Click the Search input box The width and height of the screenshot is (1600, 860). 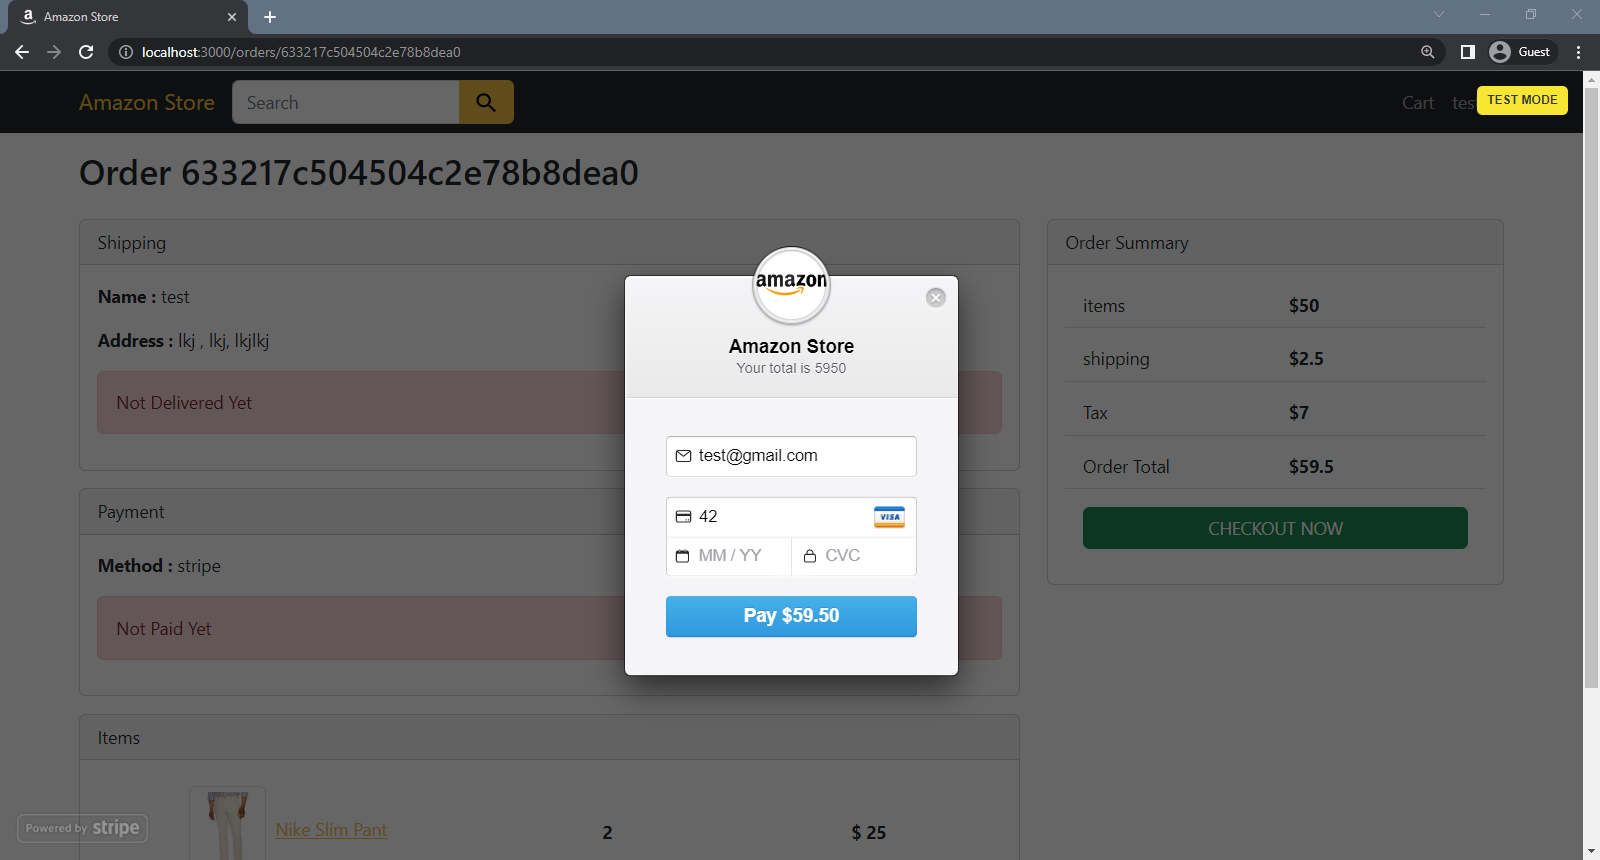click(x=346, y=102)
